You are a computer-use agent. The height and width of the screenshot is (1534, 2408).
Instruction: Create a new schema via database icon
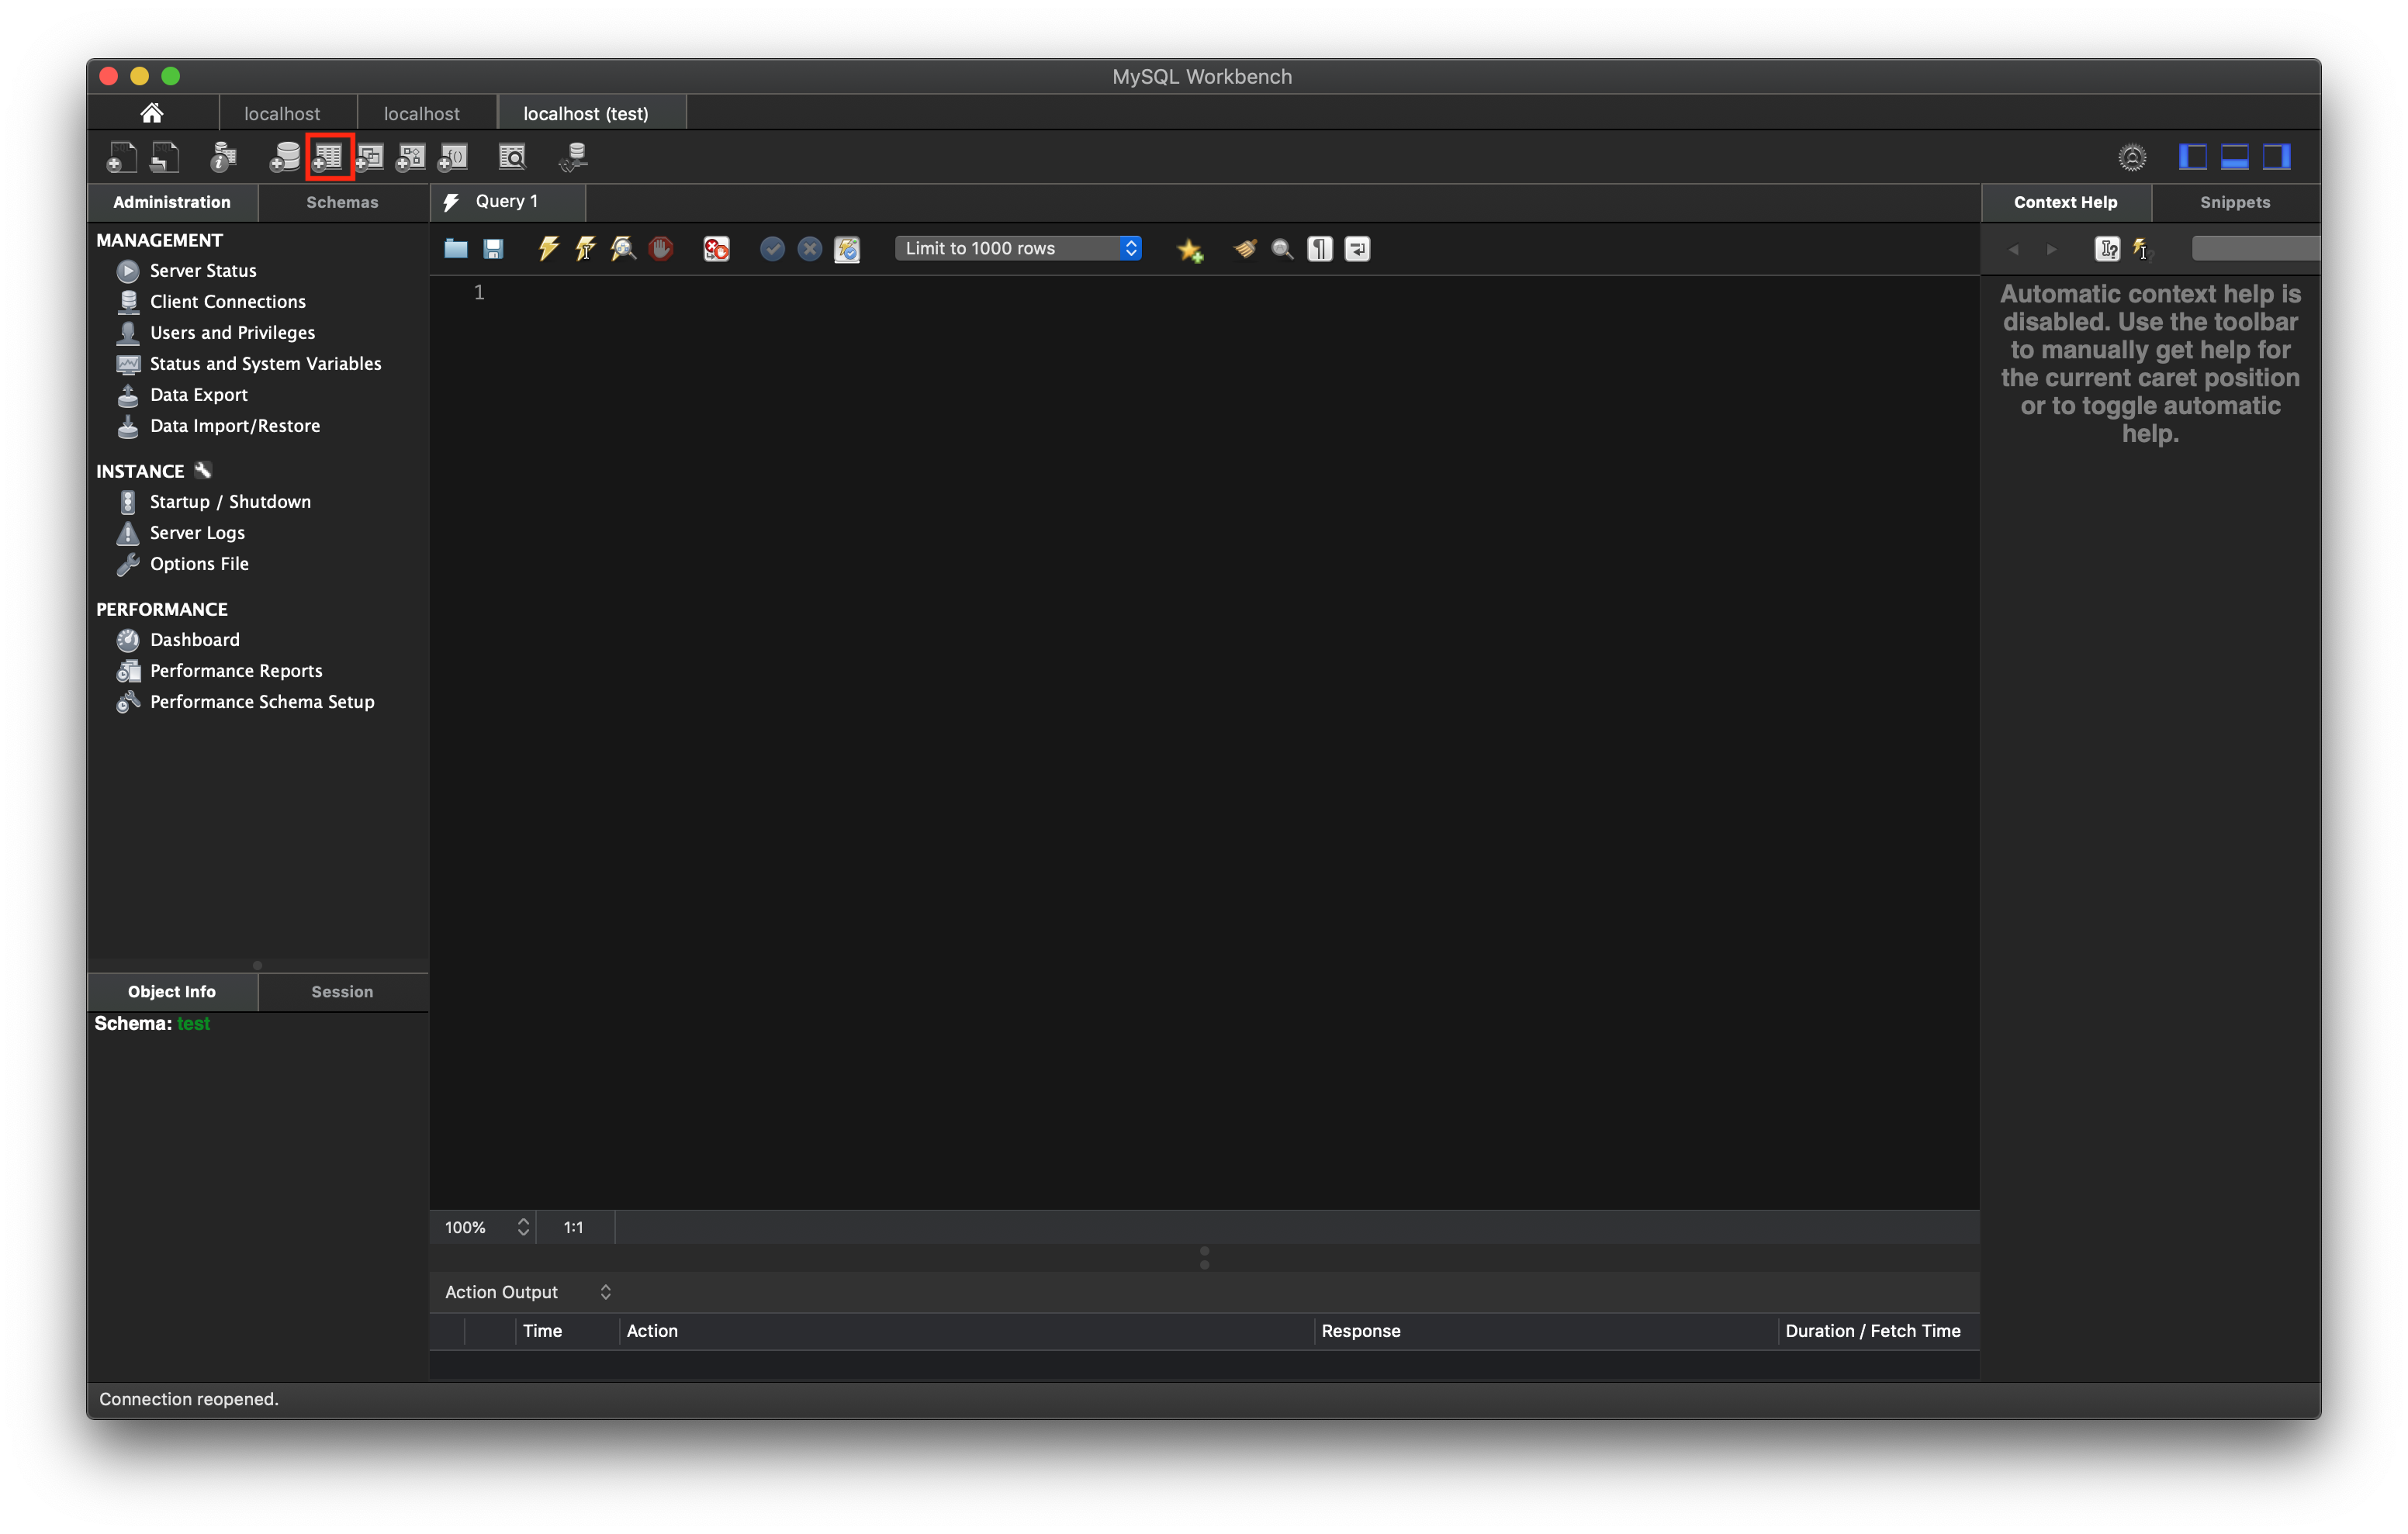click(285, 157)
